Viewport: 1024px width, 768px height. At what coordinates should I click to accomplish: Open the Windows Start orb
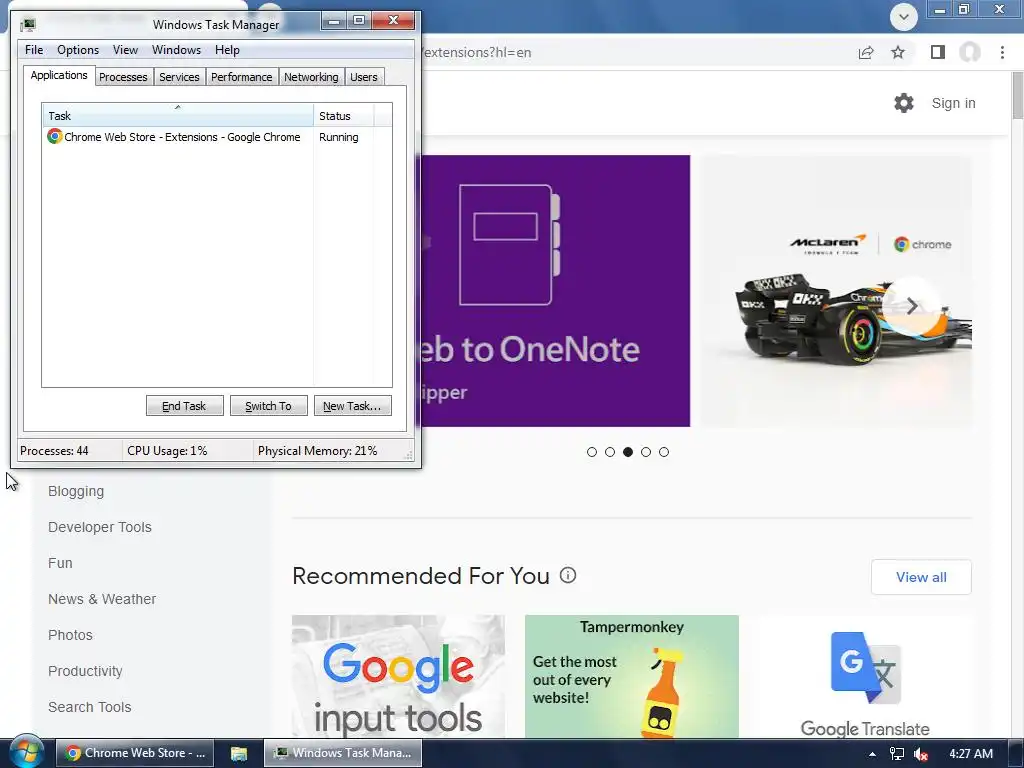26,752
